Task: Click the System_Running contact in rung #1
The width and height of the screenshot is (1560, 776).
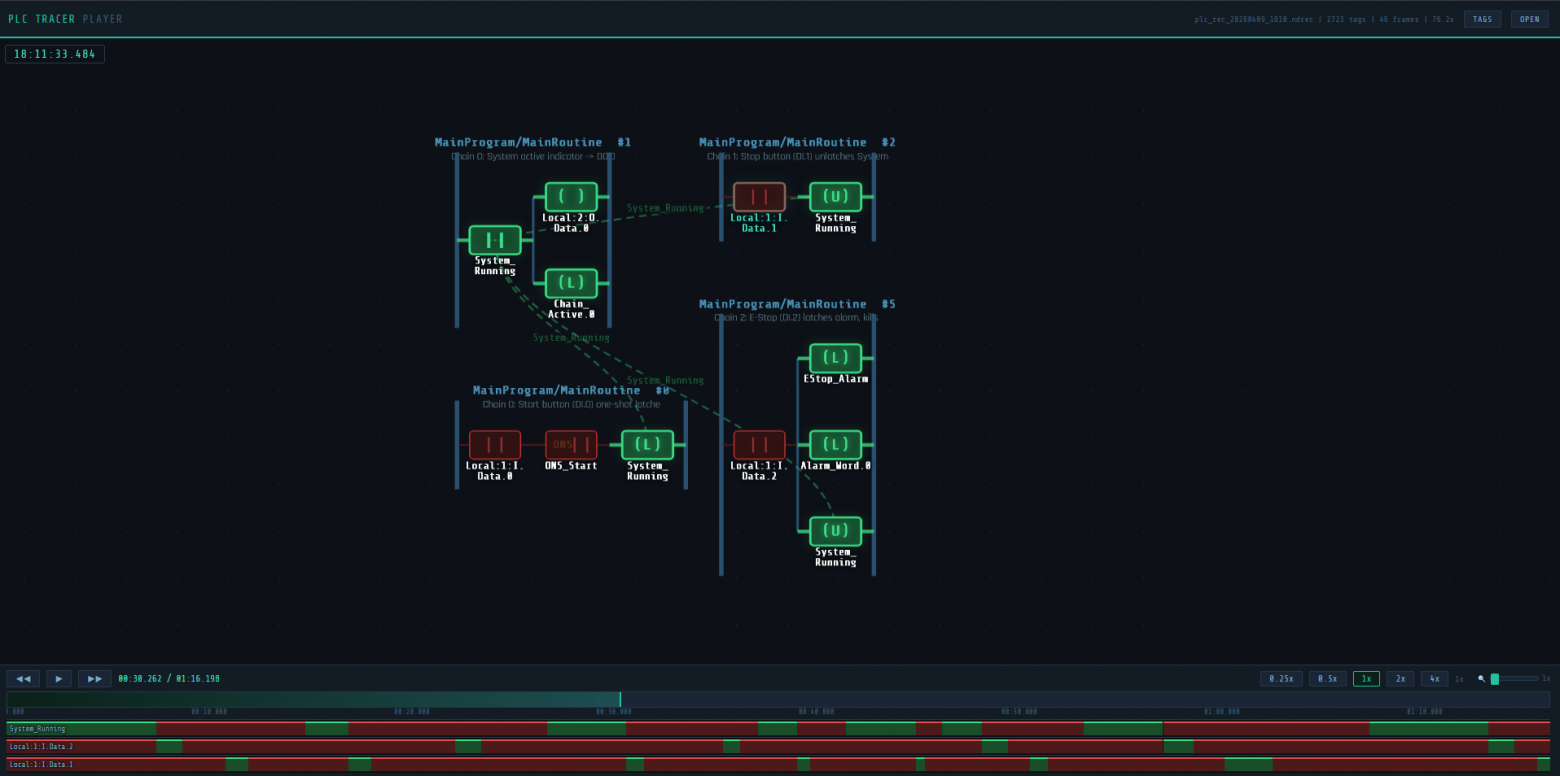Action: 495,240
